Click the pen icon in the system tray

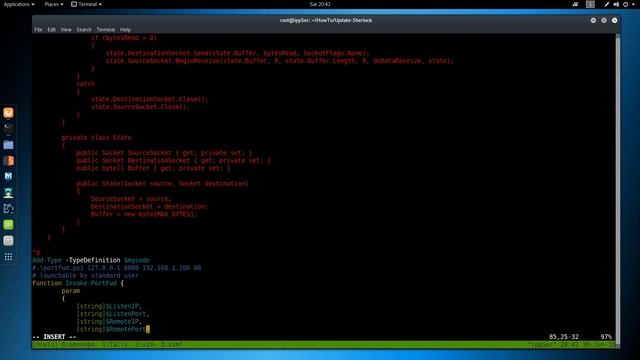[607, 4]
